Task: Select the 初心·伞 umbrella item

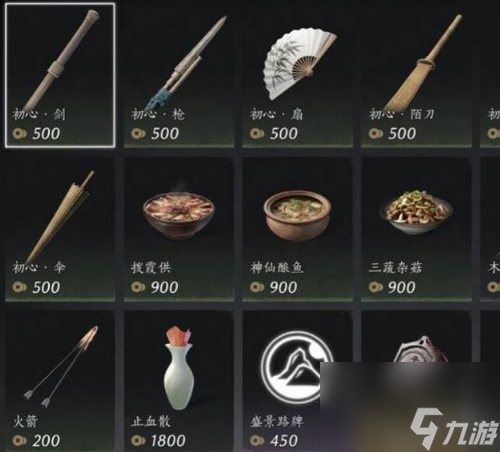Action: pyautogui.click(x=60, y=229)
